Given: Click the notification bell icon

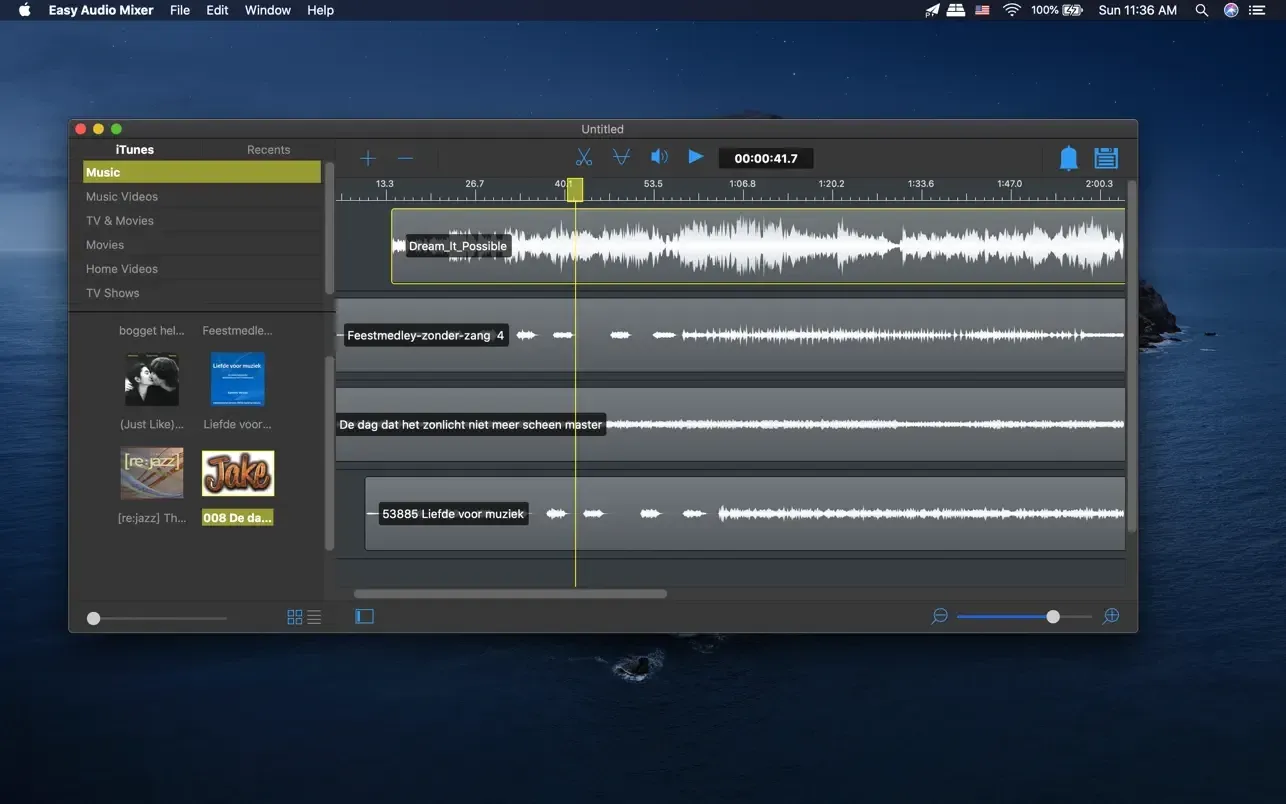Looking at the screenshot, I should 1068,157.
